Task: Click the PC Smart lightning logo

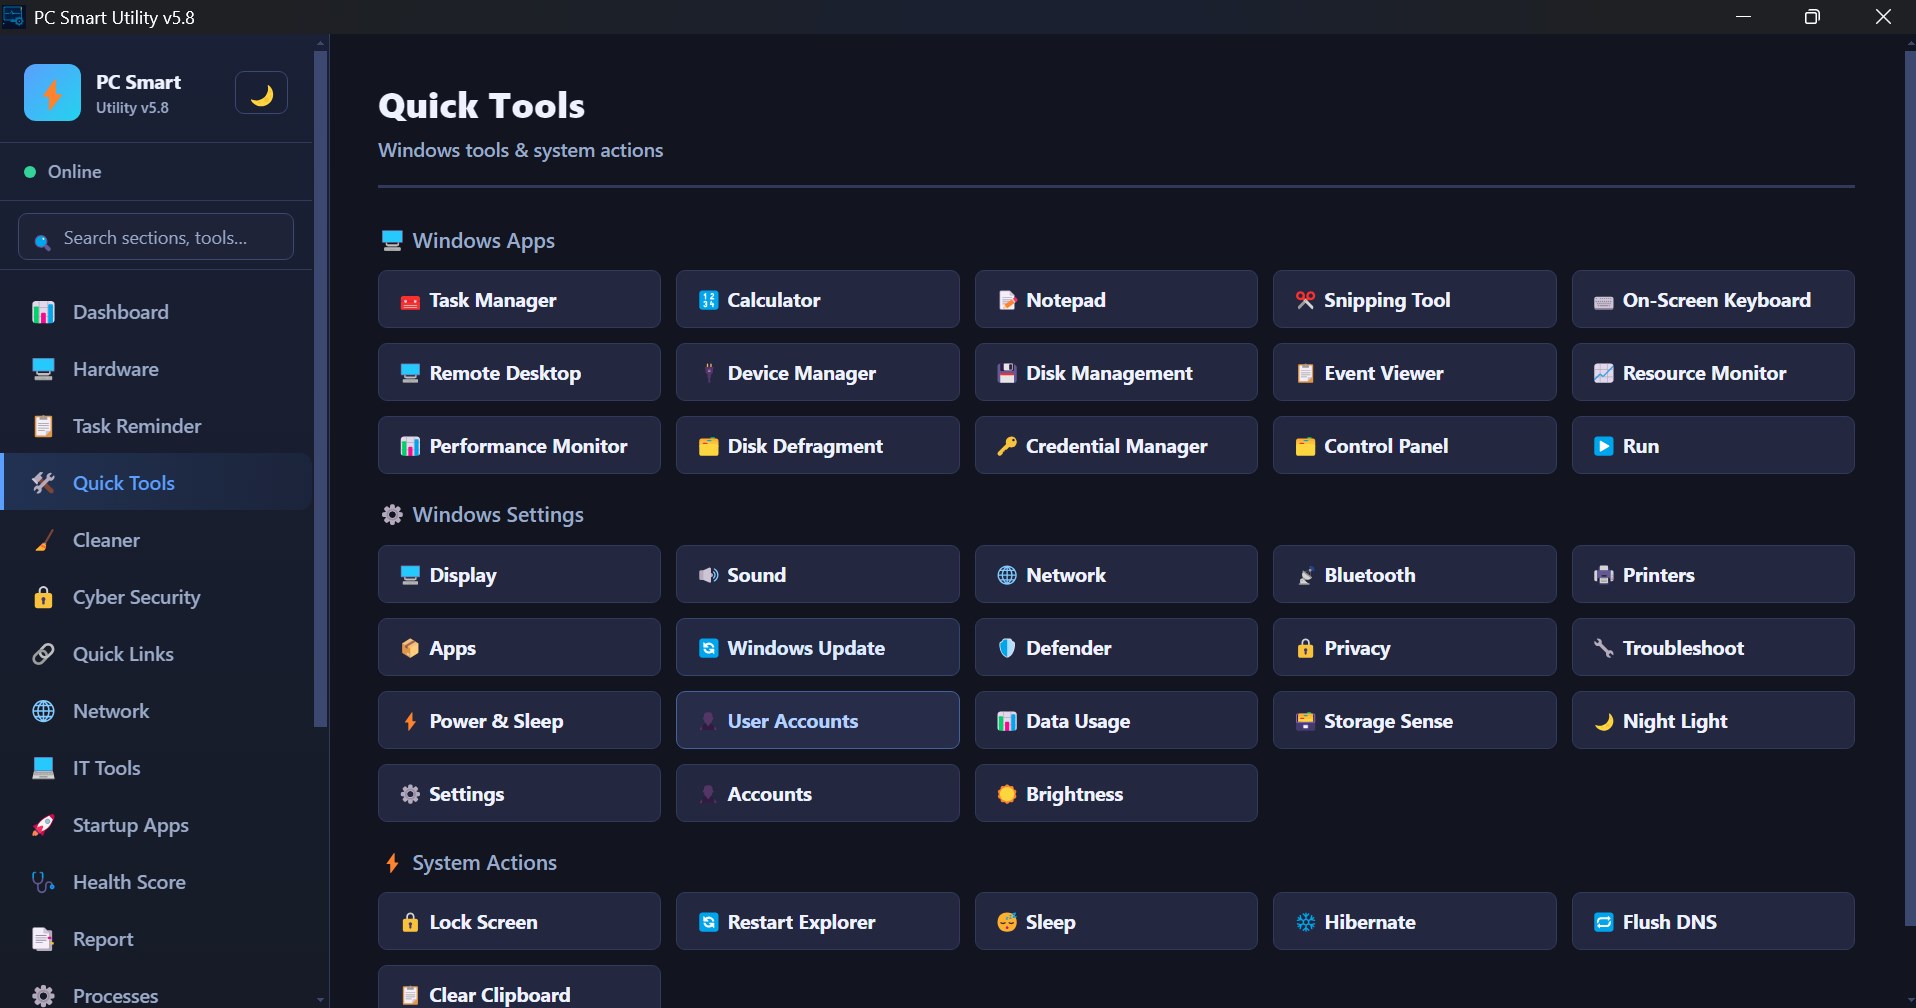Action: pyautogui.click(x=52, y=93)
